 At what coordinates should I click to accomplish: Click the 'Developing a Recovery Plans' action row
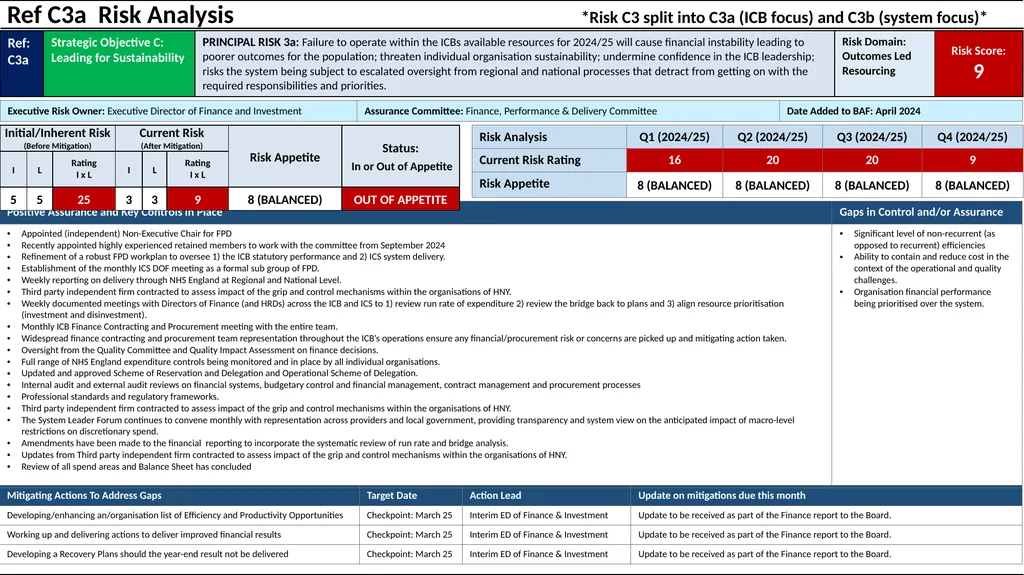click(512, 553)
